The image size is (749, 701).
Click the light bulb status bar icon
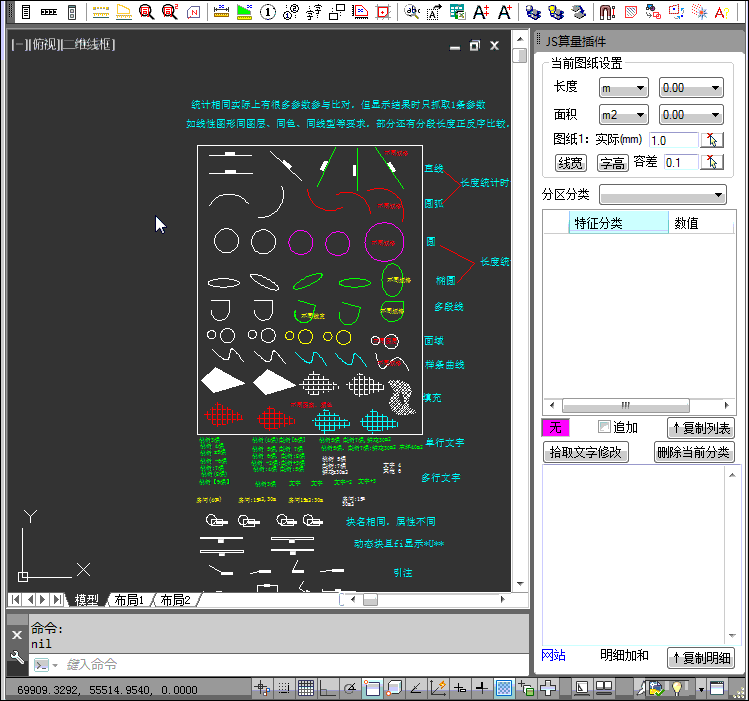679,688
